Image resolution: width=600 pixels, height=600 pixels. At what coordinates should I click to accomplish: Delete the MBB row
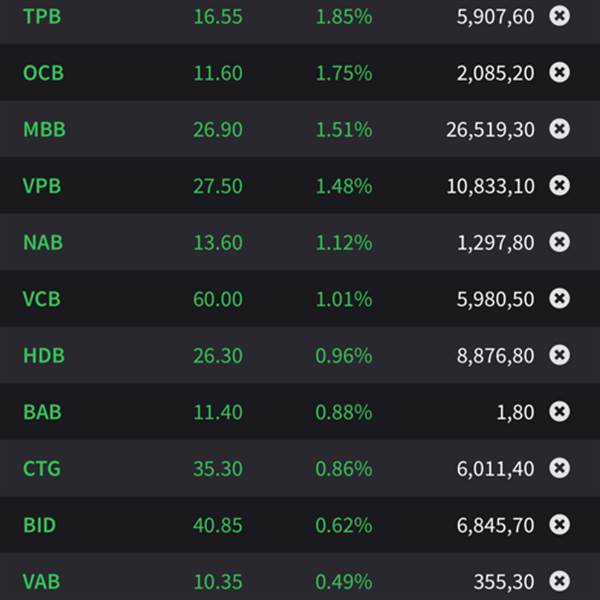click(560, 129)
